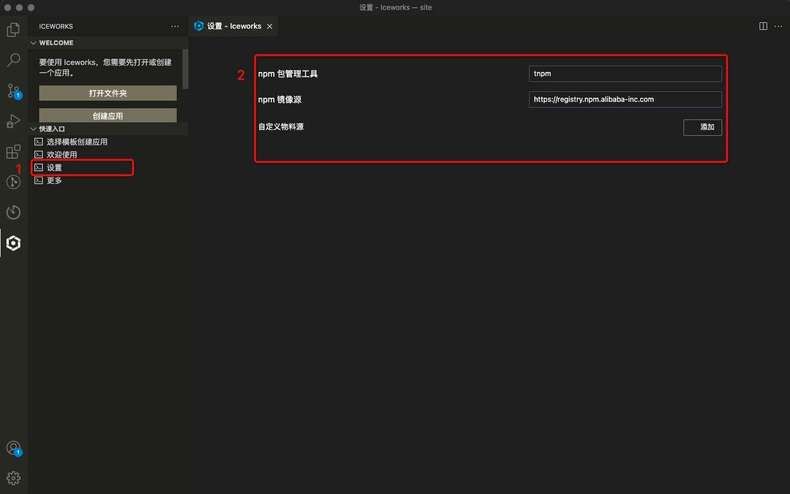790x494 pixels.
Task: Open the ICEWORKS panel more actions ellipsis
Action: (174, 26)
